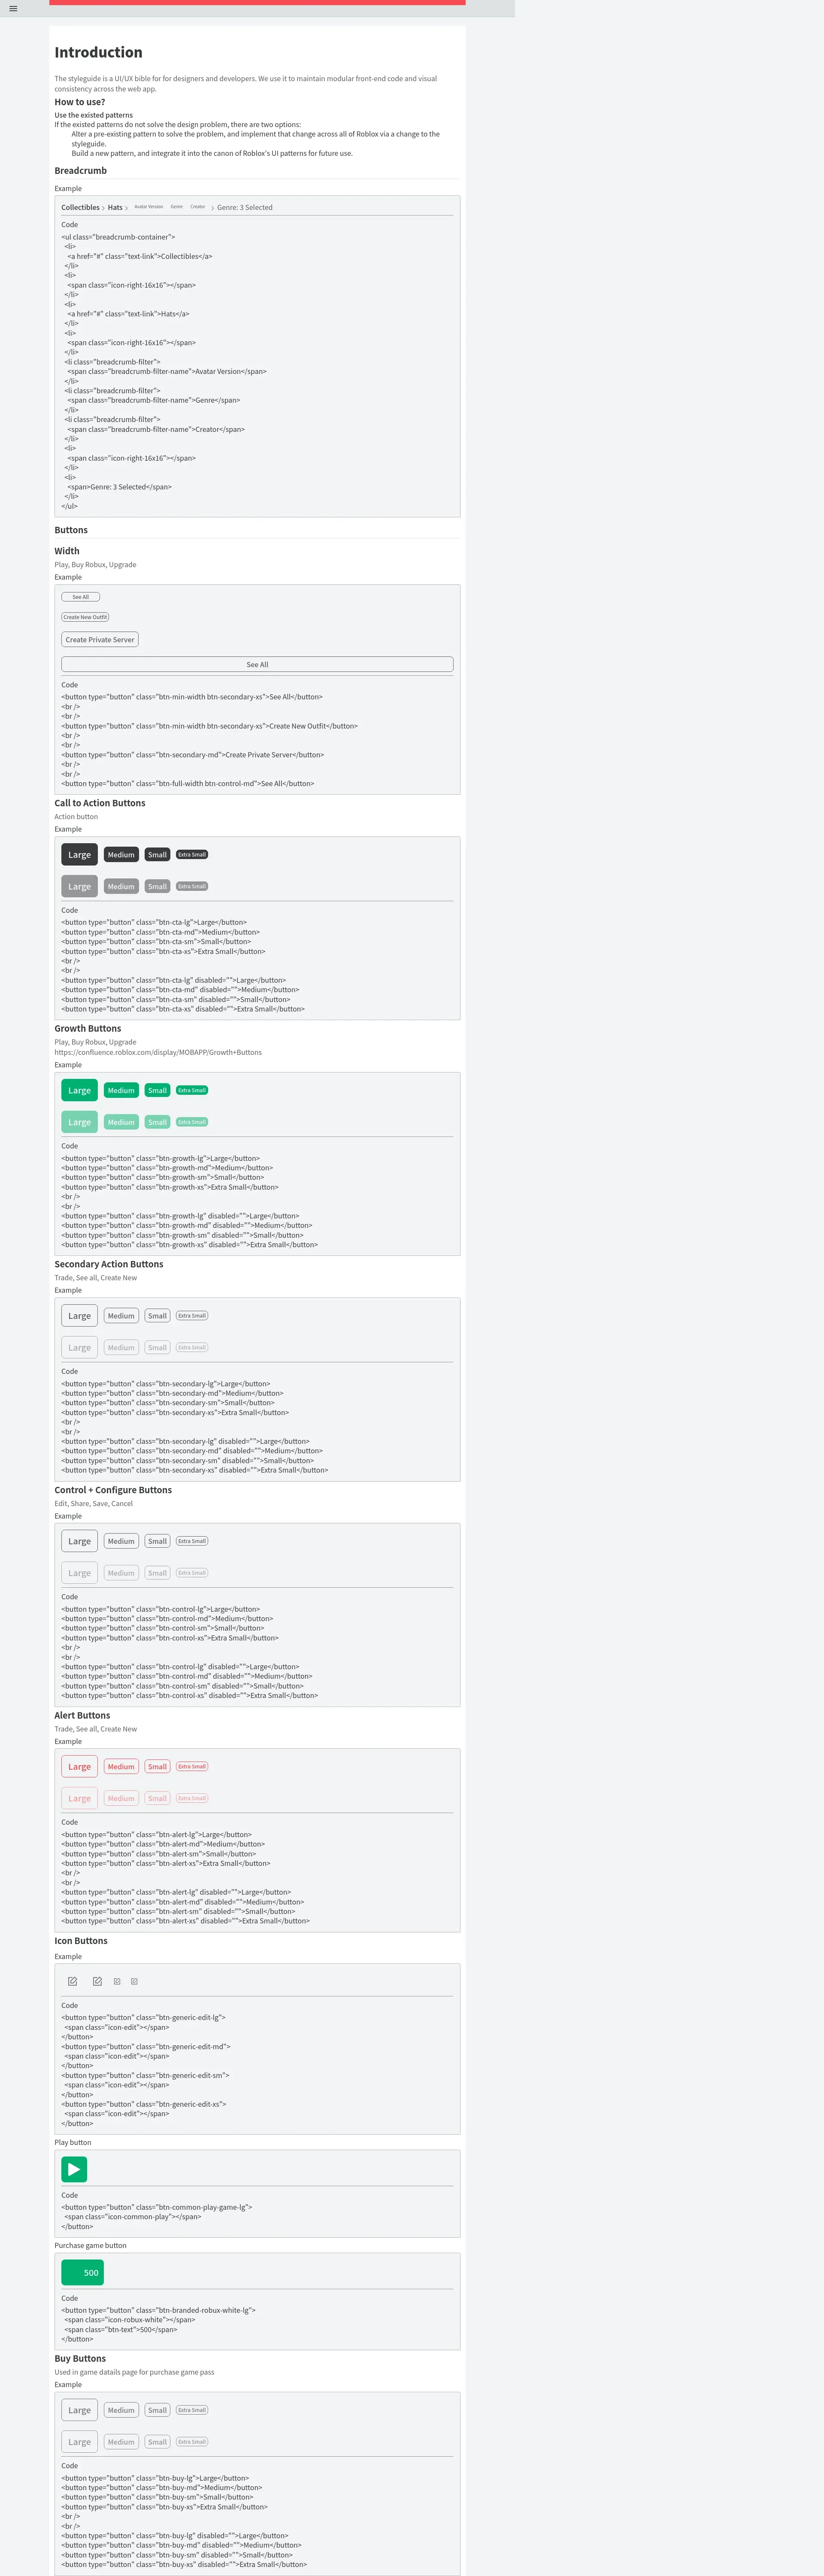Click the Create New Outfit button

85,617
